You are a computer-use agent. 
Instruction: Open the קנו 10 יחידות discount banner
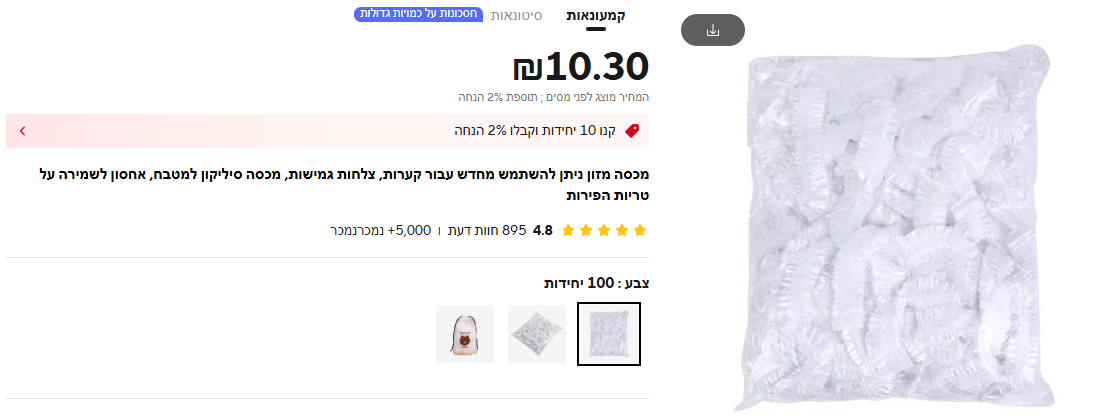point(327,131)
